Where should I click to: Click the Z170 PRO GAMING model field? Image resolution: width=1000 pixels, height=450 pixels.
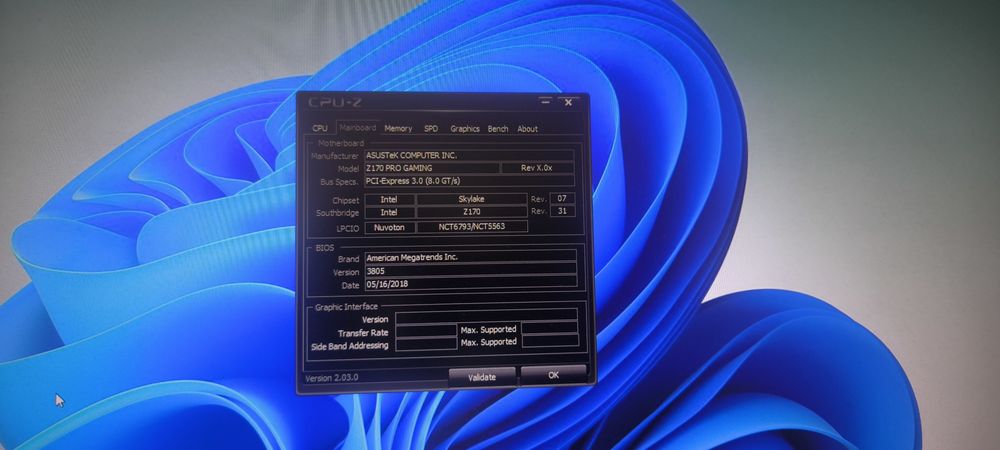(x=432, y=168)
